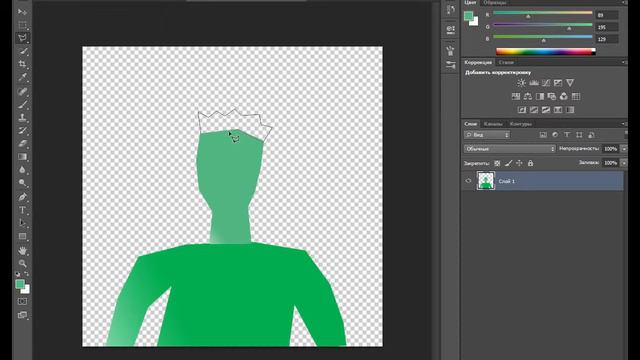
Task: Toggle lock image pixels brush icon
Action: coord(508,163)
